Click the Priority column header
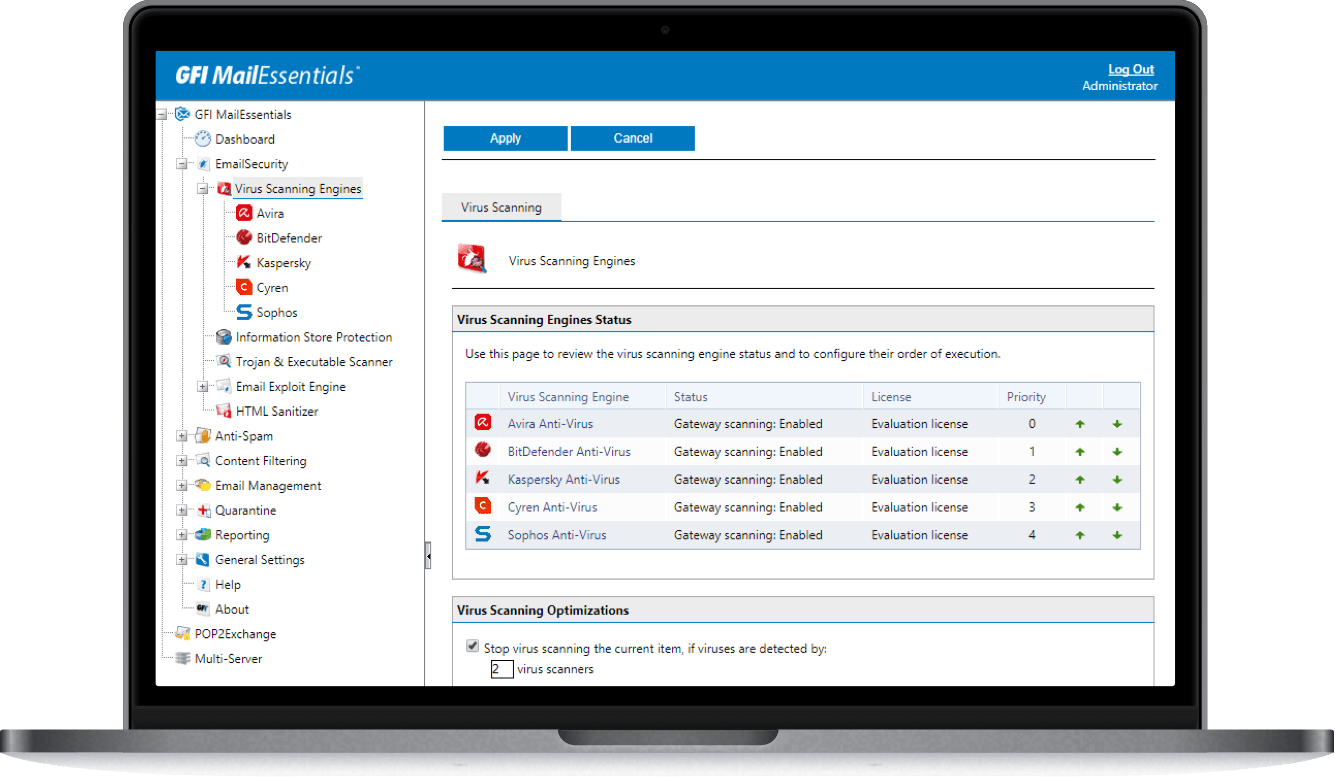Screen dimensions: 1335x777 pos(1026,397)
